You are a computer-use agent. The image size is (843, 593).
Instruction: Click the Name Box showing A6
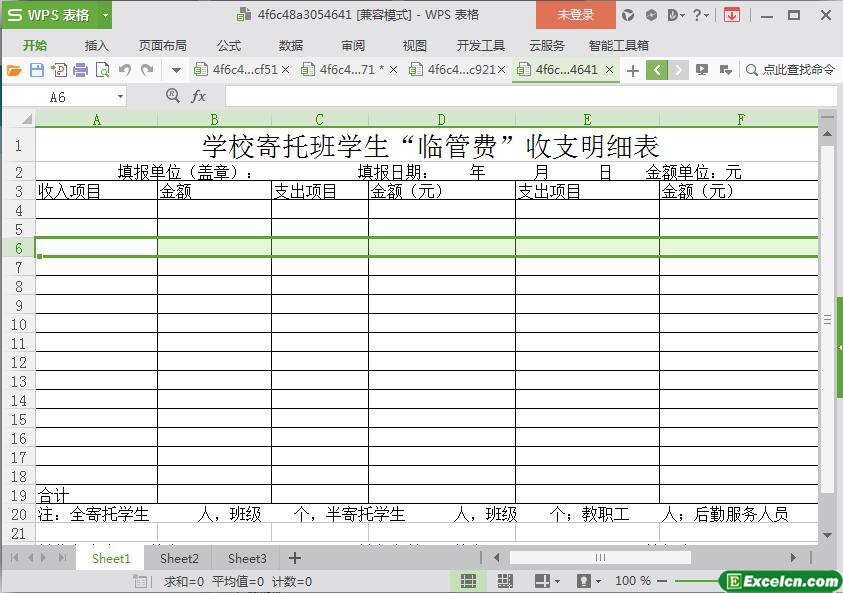pos(58,97)
